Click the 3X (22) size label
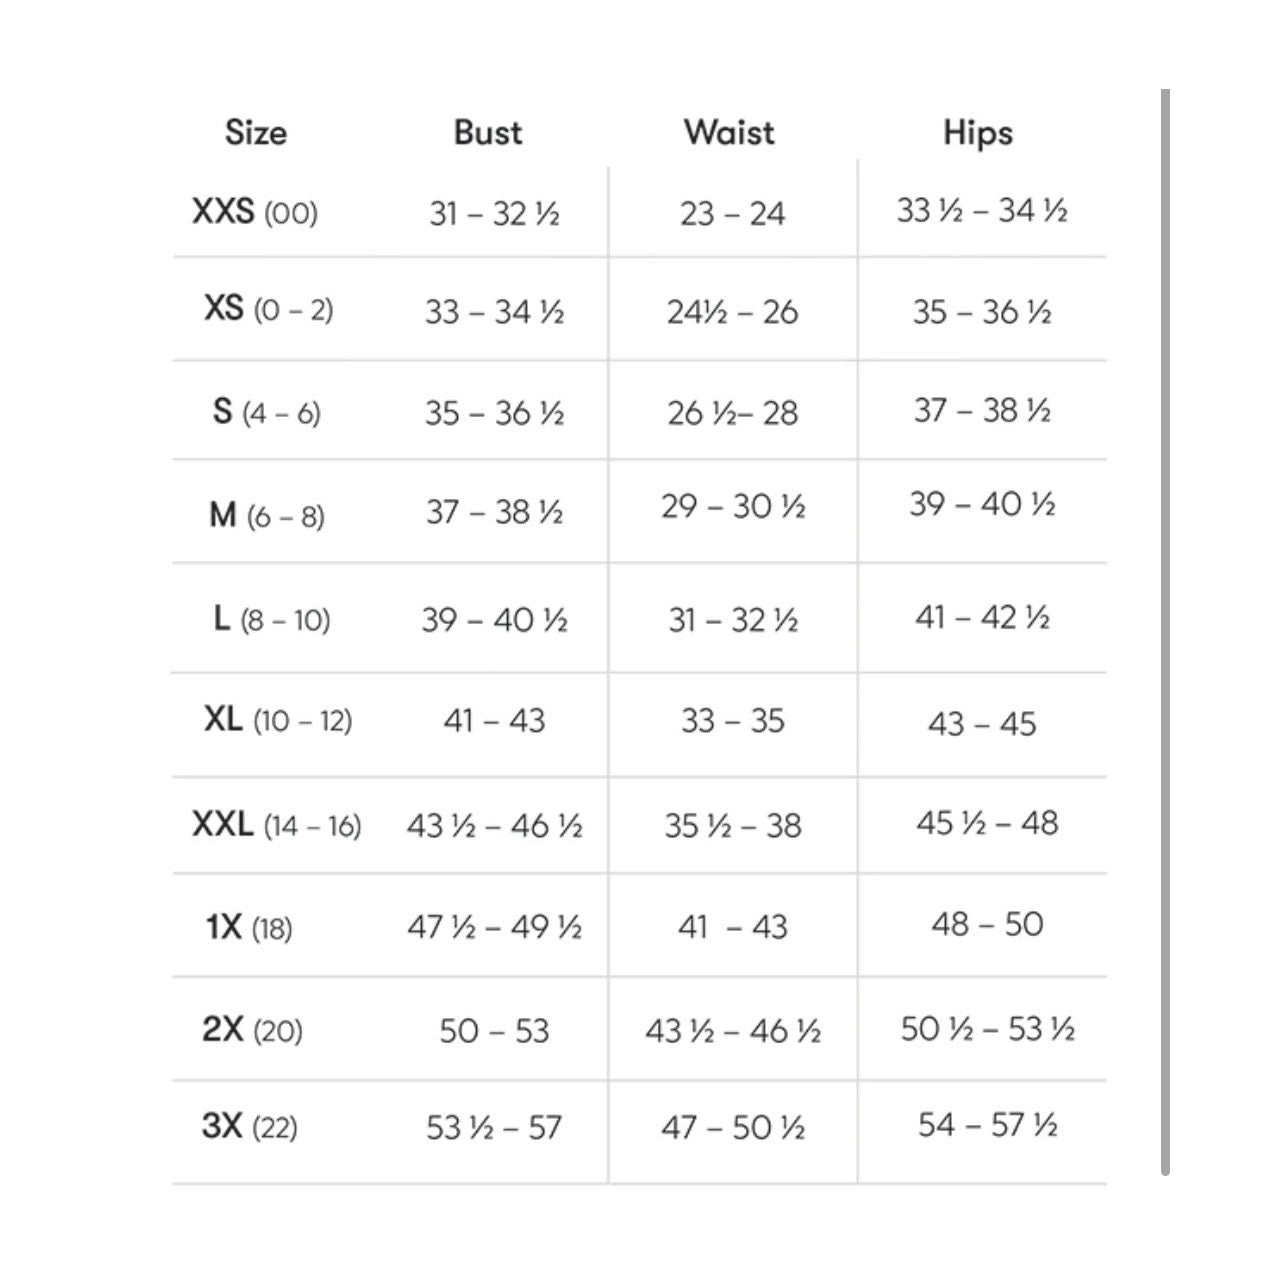This screenshot has height=1284, width=1284. 250,1127
